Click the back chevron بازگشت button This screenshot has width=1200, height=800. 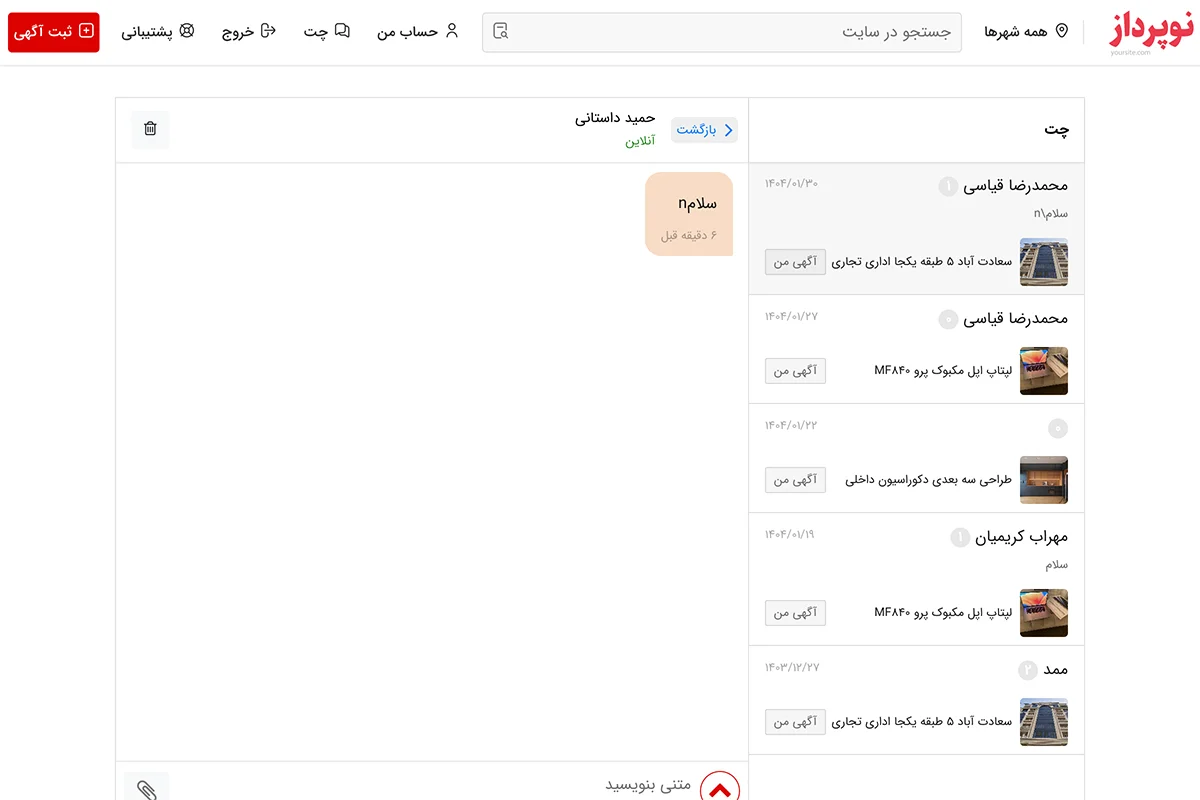[705, 130]
